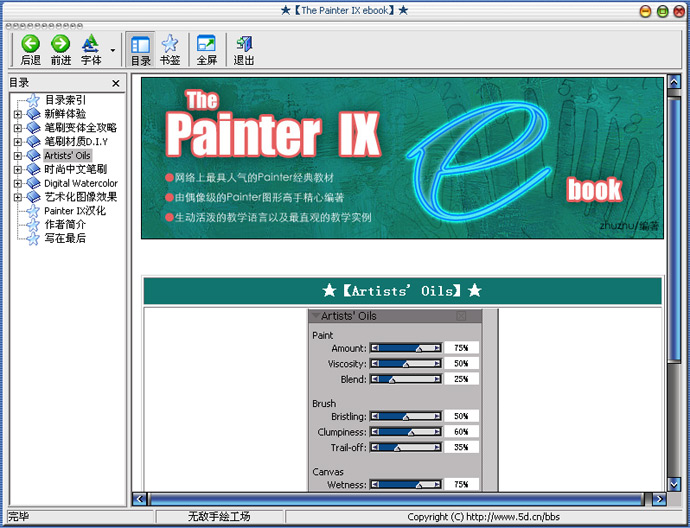Click the book icon beside Digital Watercolor
This screenshot has width=690, height=528.
tap(33, 183)
